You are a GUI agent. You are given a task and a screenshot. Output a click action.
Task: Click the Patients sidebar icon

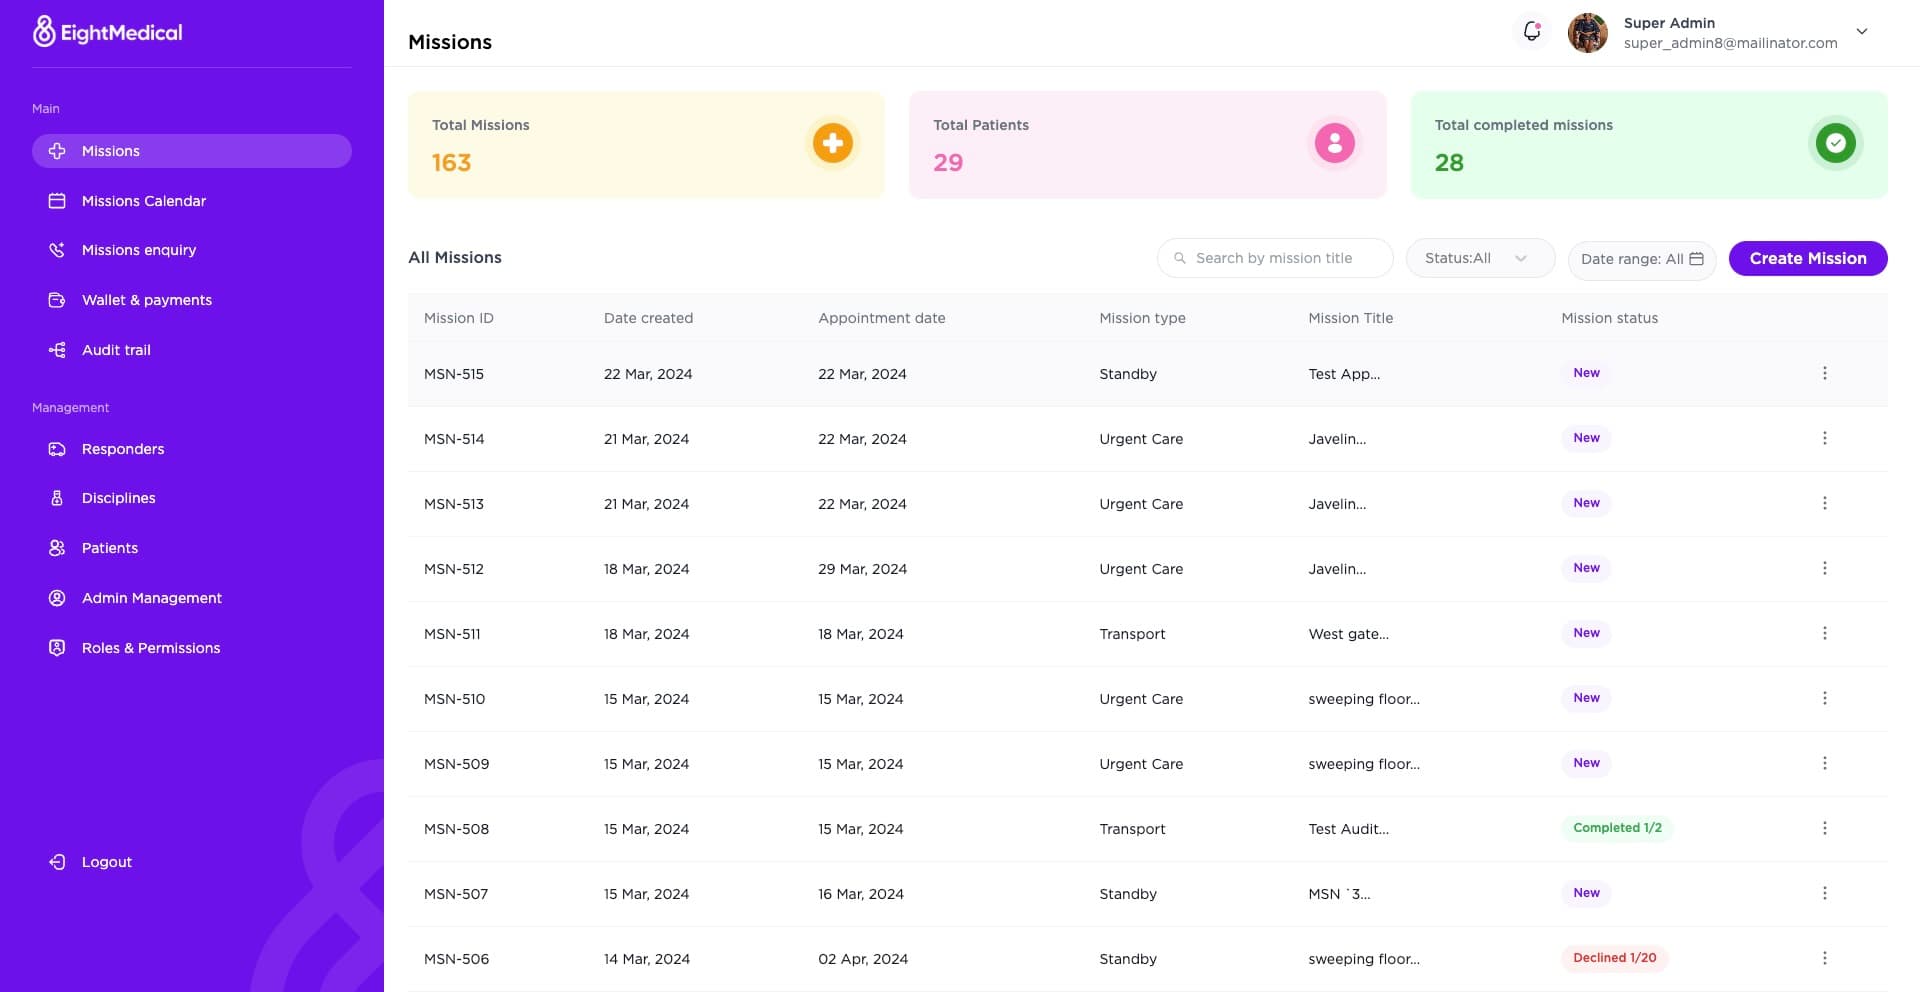pos(57,548)
